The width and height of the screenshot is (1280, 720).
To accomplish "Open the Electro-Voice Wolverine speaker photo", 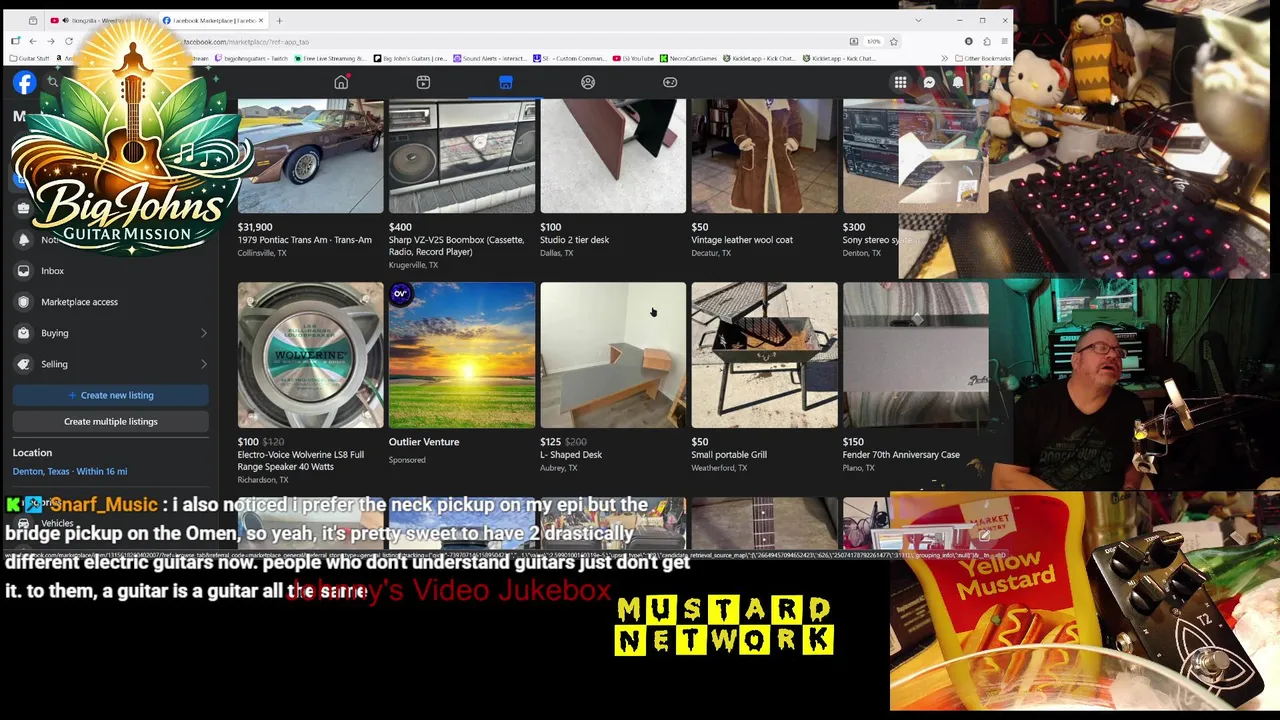I will point(310,355).
